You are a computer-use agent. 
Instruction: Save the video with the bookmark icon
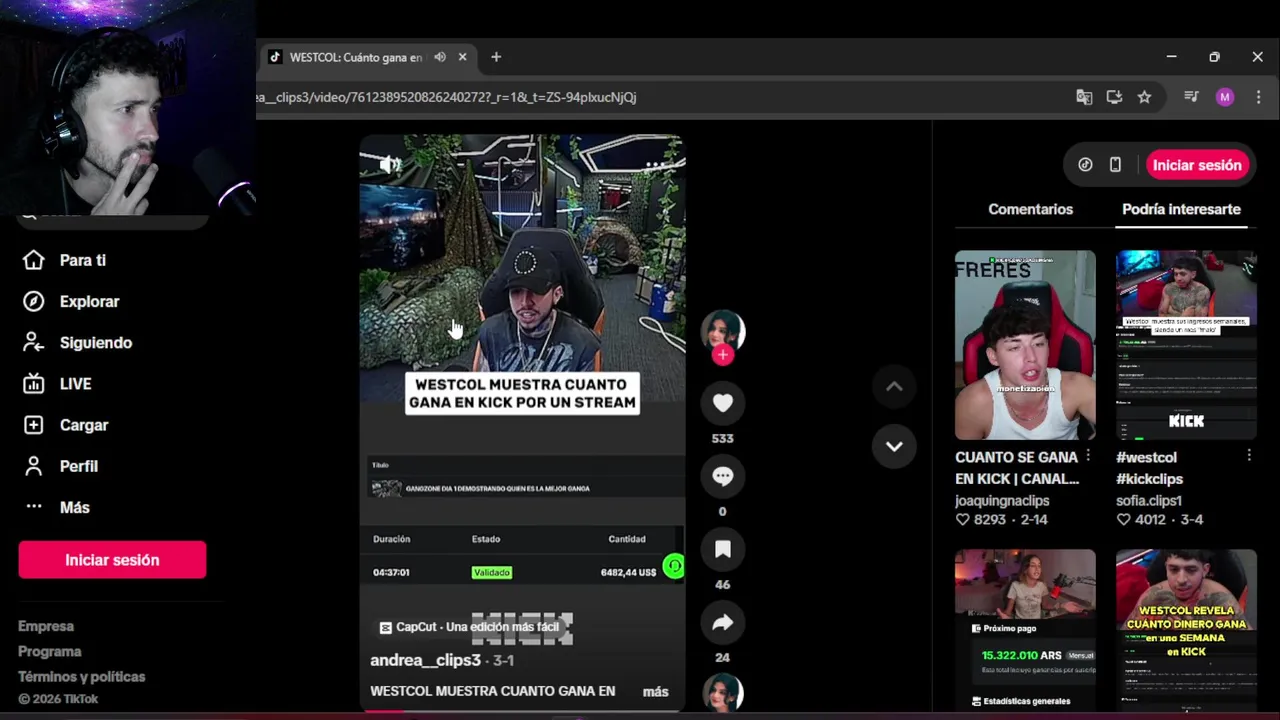pos(723,549)
